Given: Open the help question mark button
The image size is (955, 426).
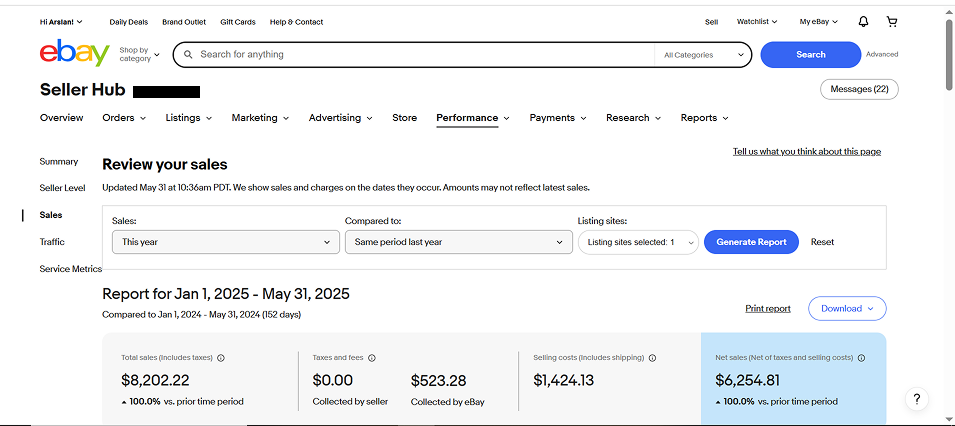Looking at the screenshot, I should pyautogui.click(x=917, y=399).
